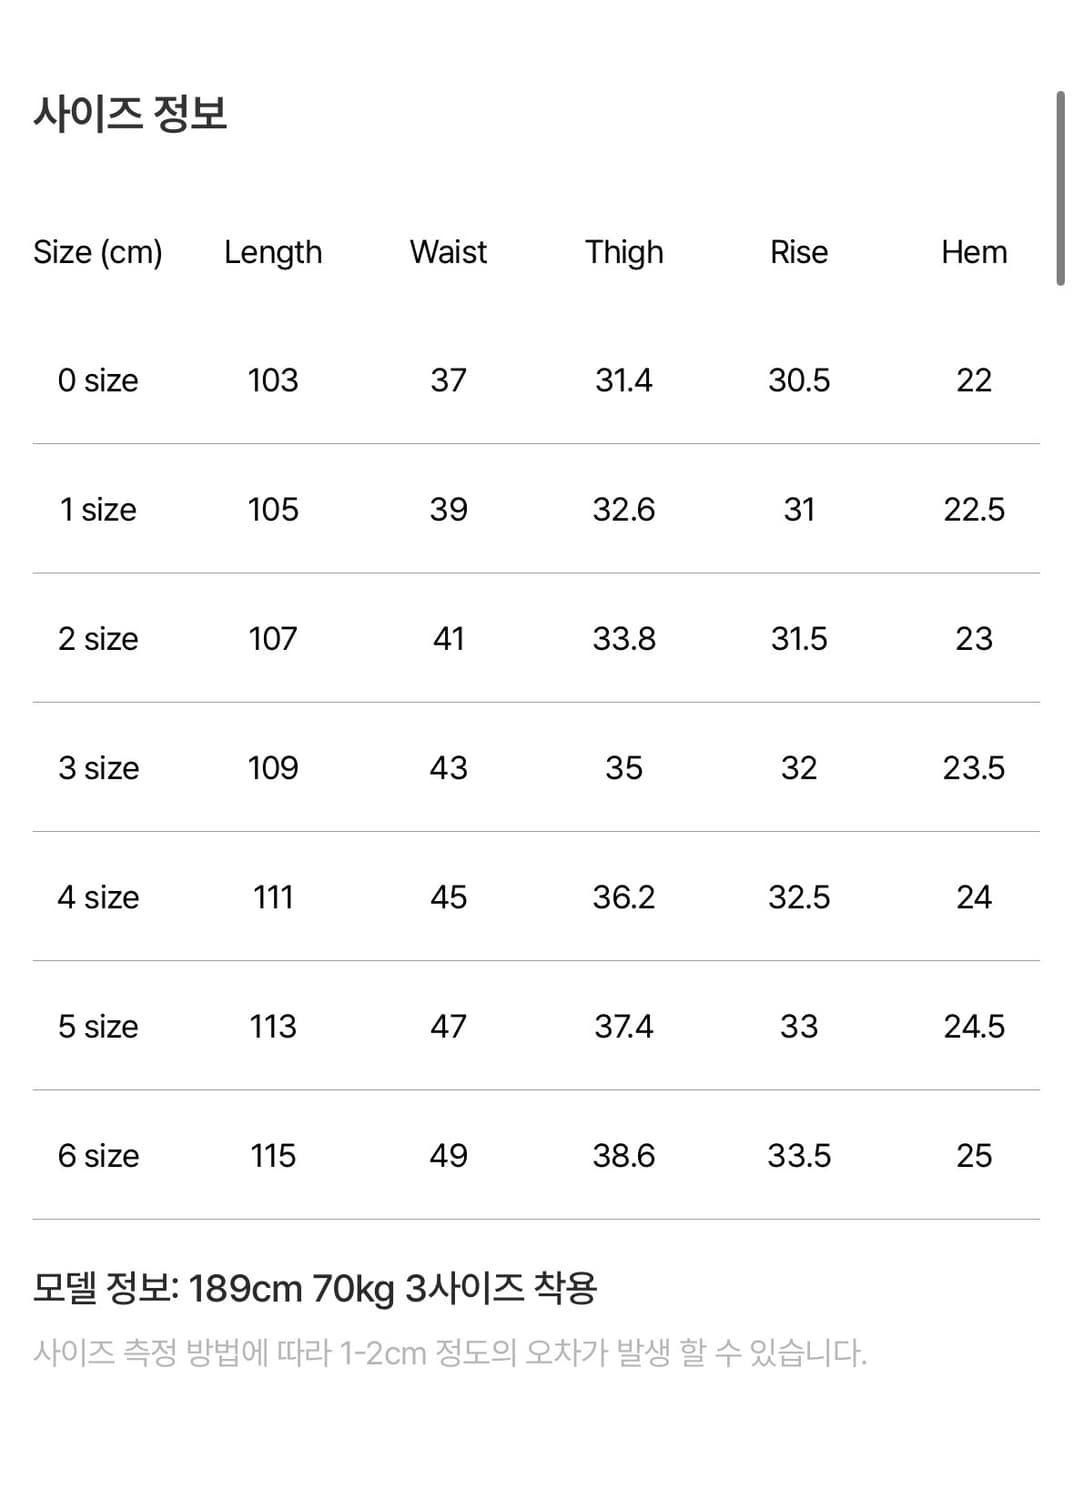Click the model info line mentioning 189cm 70kg

315,1288
